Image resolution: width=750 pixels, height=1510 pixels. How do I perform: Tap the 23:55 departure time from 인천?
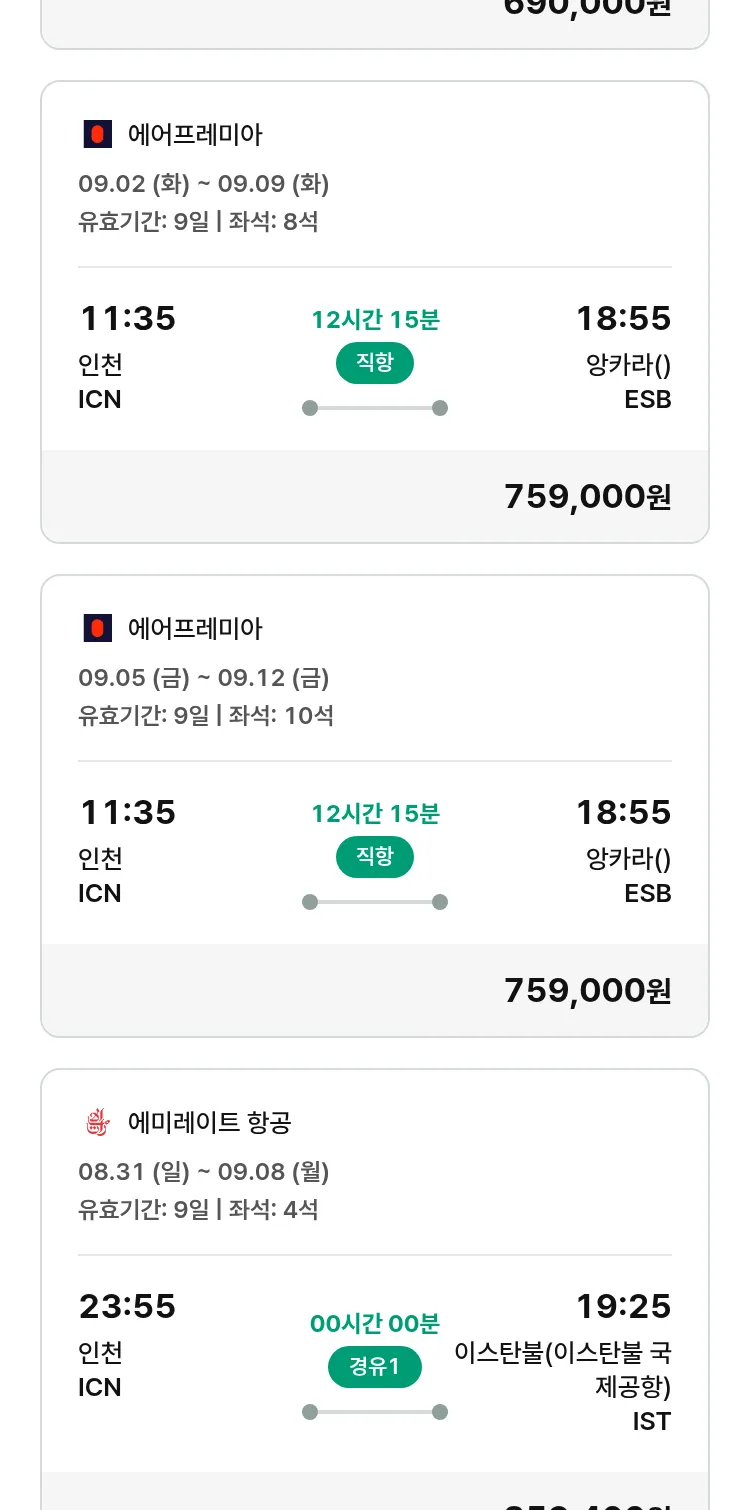click(x=127, y=1307)
